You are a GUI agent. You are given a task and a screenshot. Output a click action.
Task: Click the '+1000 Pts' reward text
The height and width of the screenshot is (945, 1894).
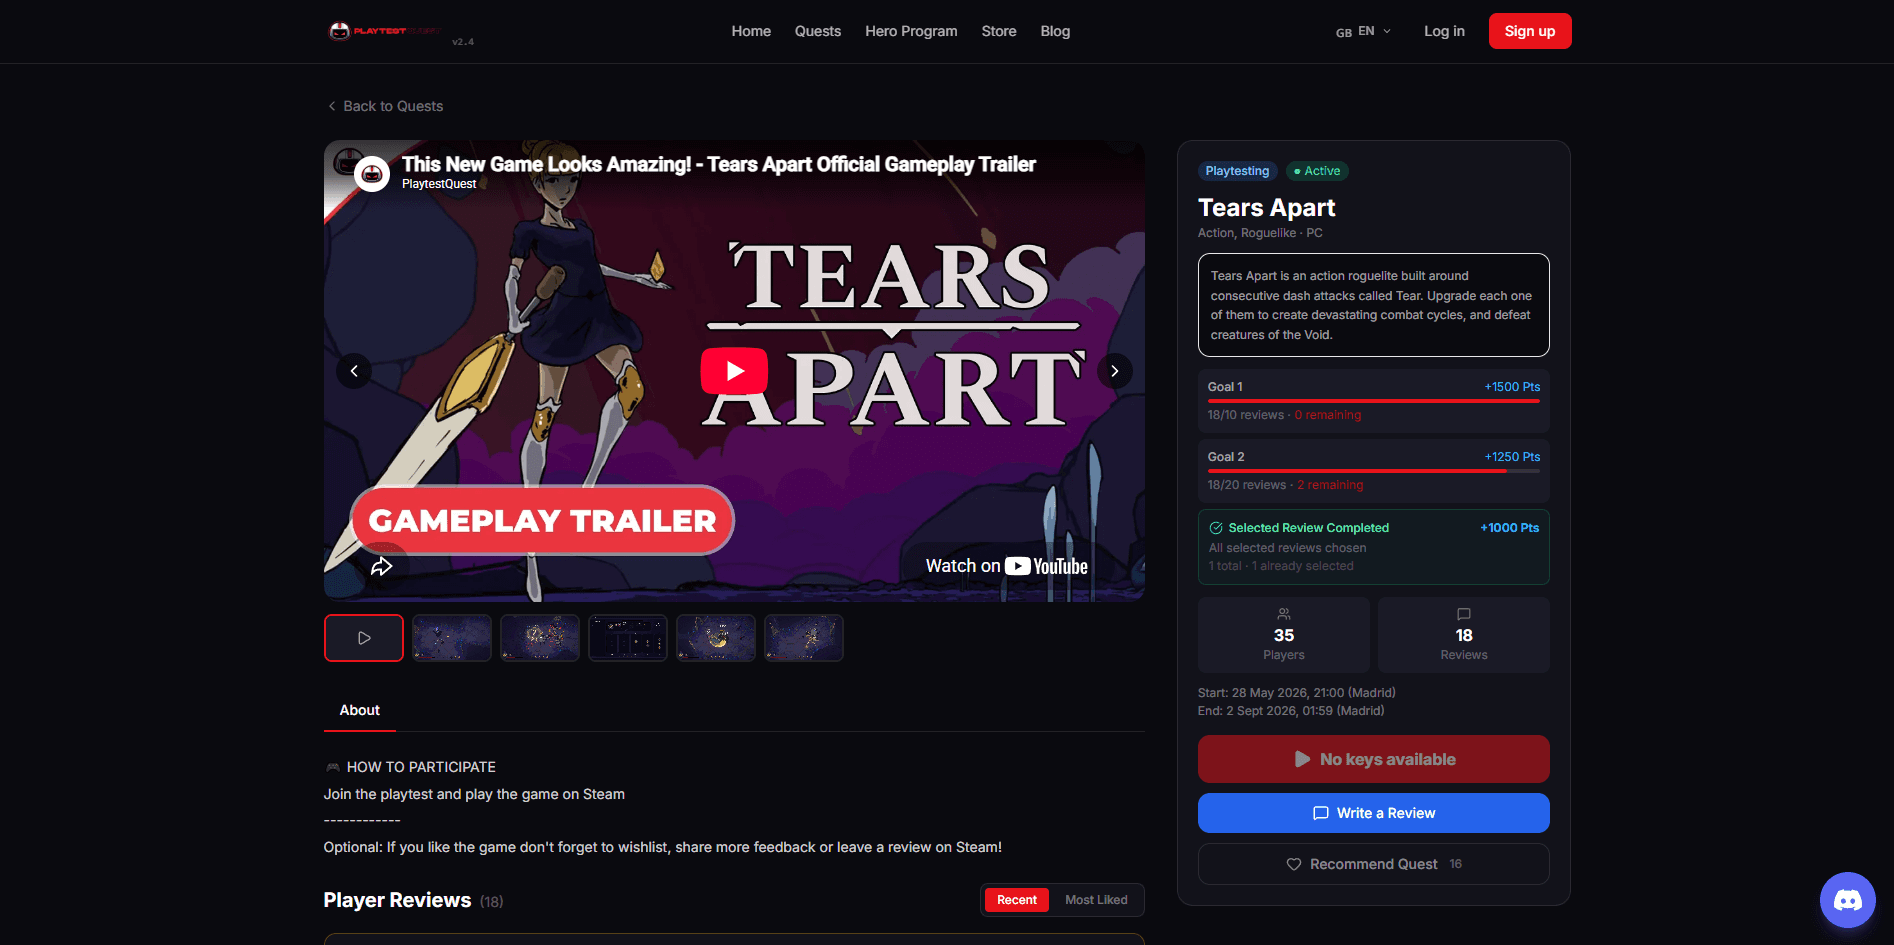1510,528
